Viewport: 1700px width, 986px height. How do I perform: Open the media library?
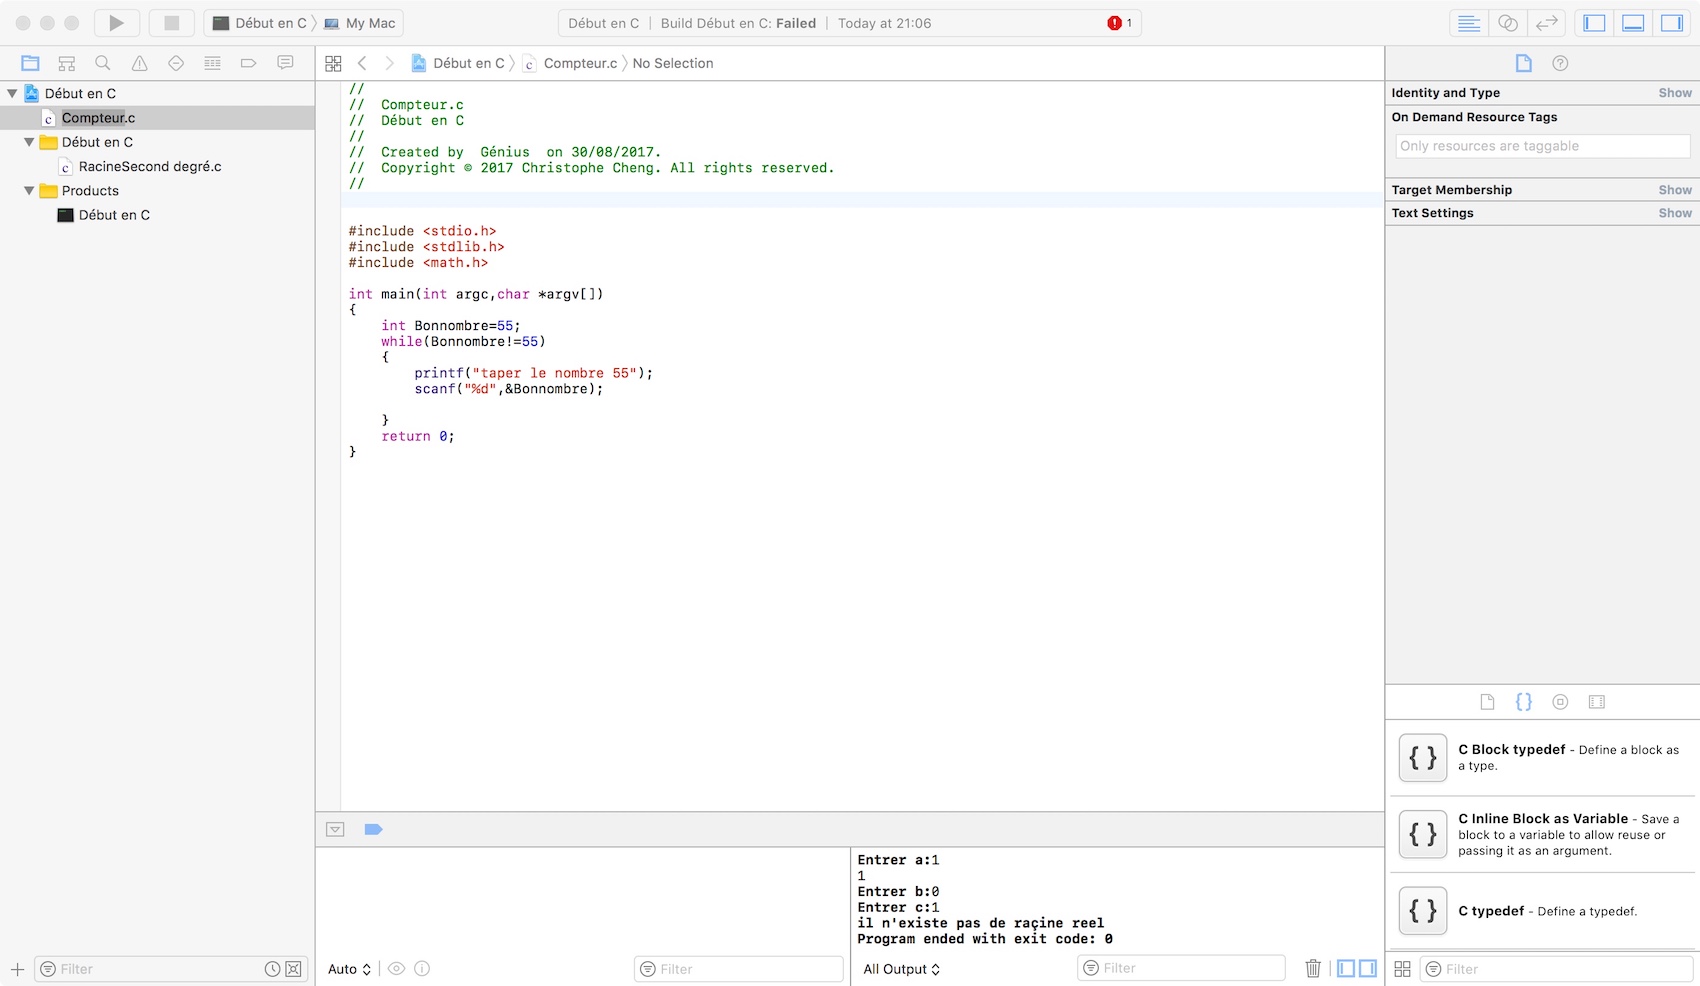tap(1597, 702)
